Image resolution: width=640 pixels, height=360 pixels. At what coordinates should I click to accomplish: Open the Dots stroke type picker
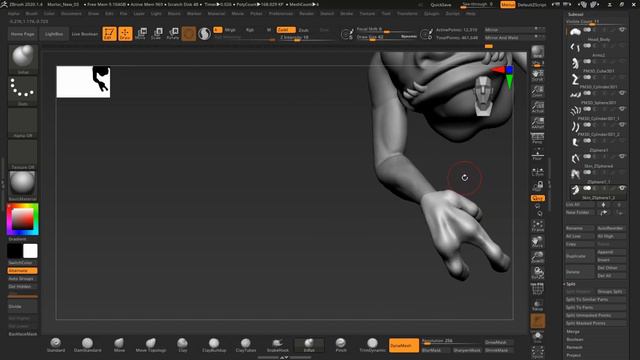(x=22, y=91)
